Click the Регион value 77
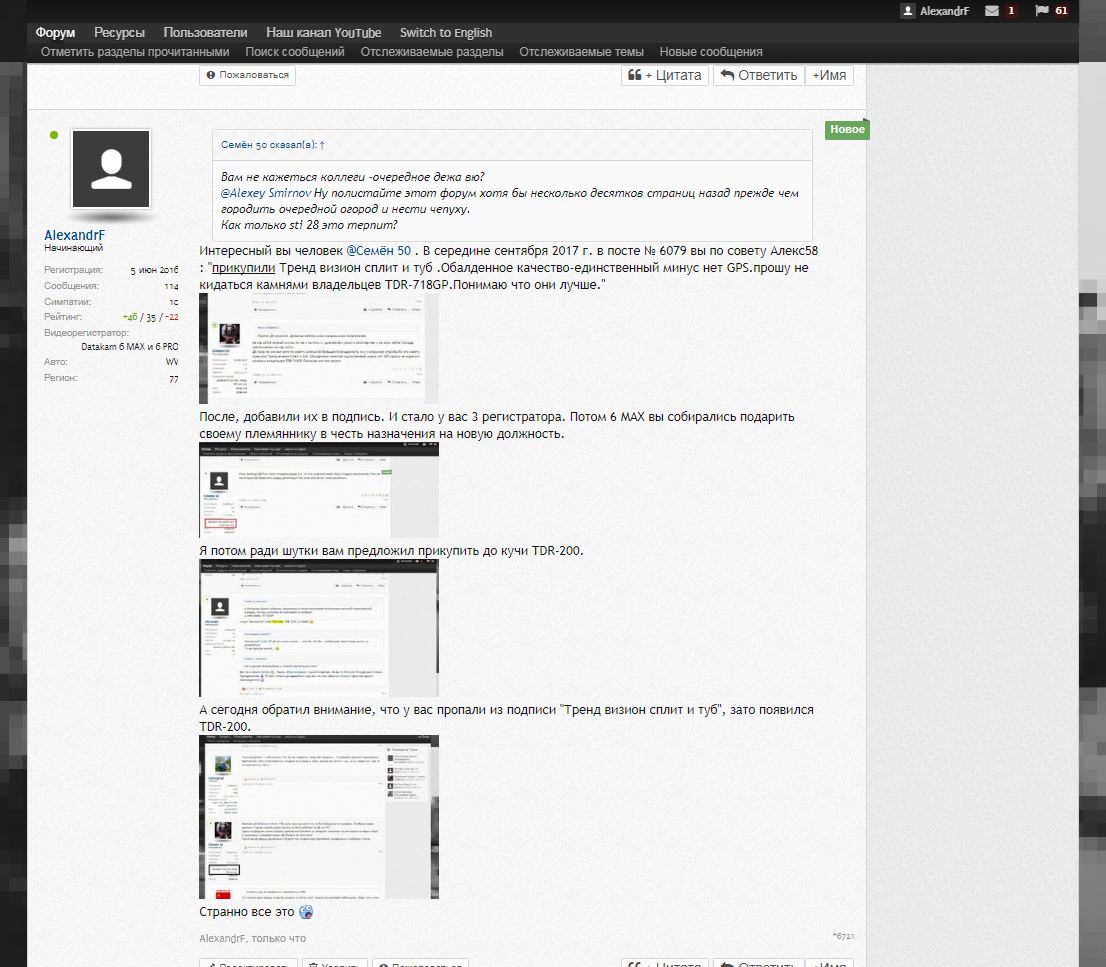This screenshot has width=1106, height=967. click(x=174, y=379)
